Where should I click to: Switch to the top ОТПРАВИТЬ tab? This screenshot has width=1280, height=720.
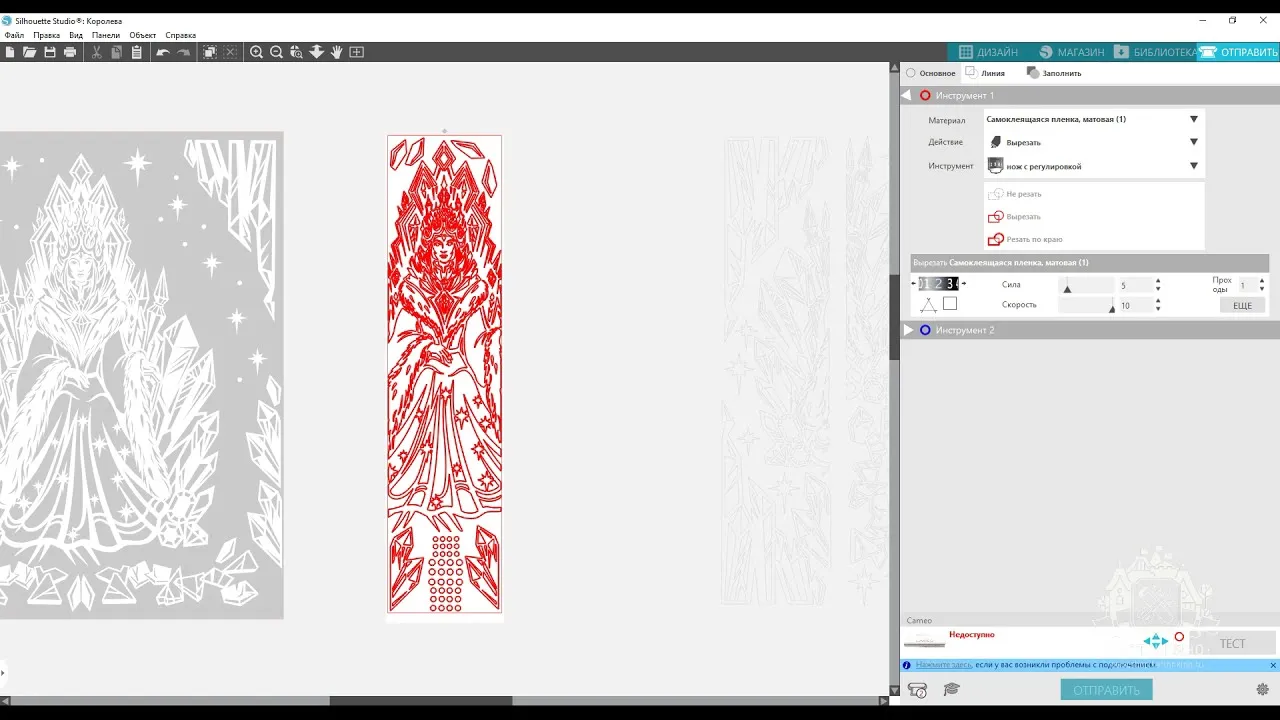point(1238,52)
